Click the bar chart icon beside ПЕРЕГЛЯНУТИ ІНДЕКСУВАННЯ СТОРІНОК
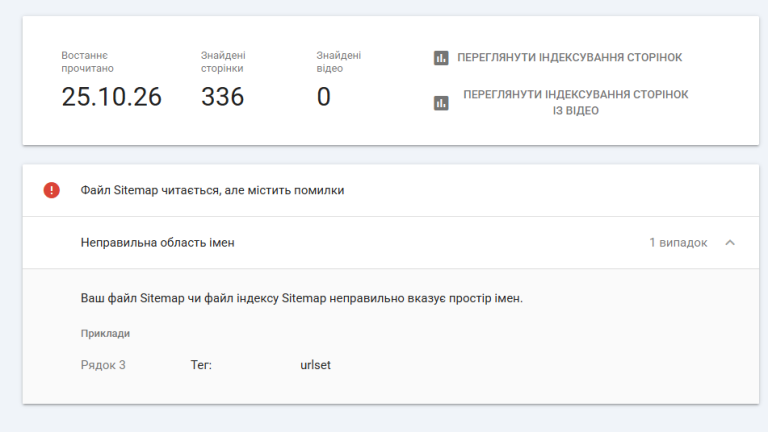The height and width of the screenshot is (432, 768). [441, 58]
